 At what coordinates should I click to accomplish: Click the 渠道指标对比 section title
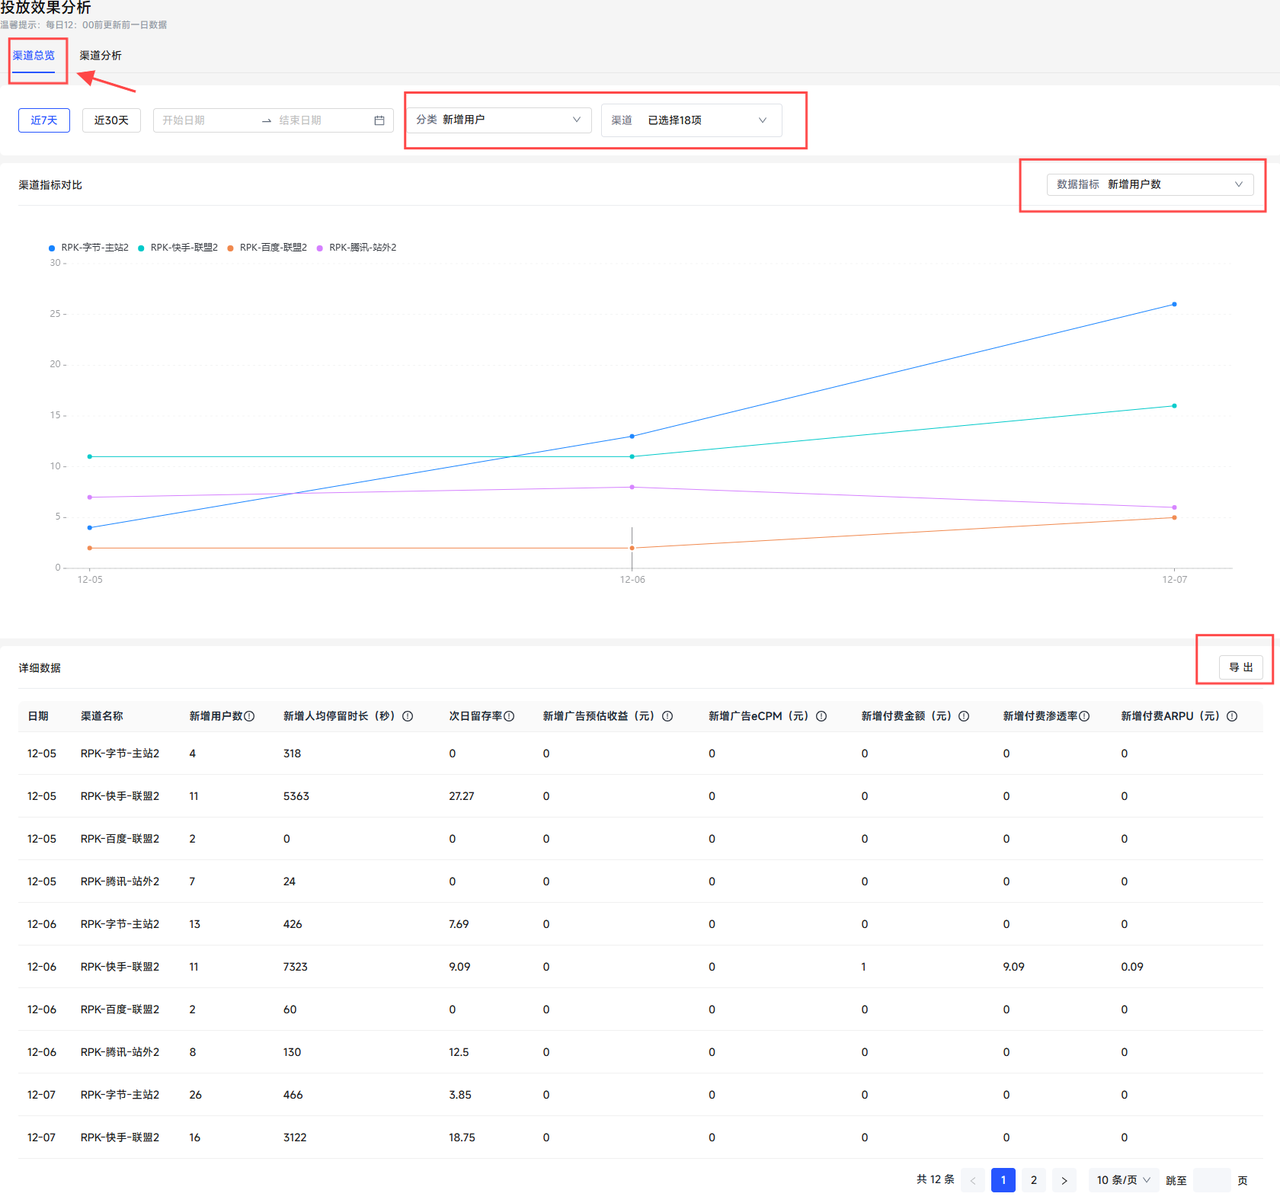point(50,185)
